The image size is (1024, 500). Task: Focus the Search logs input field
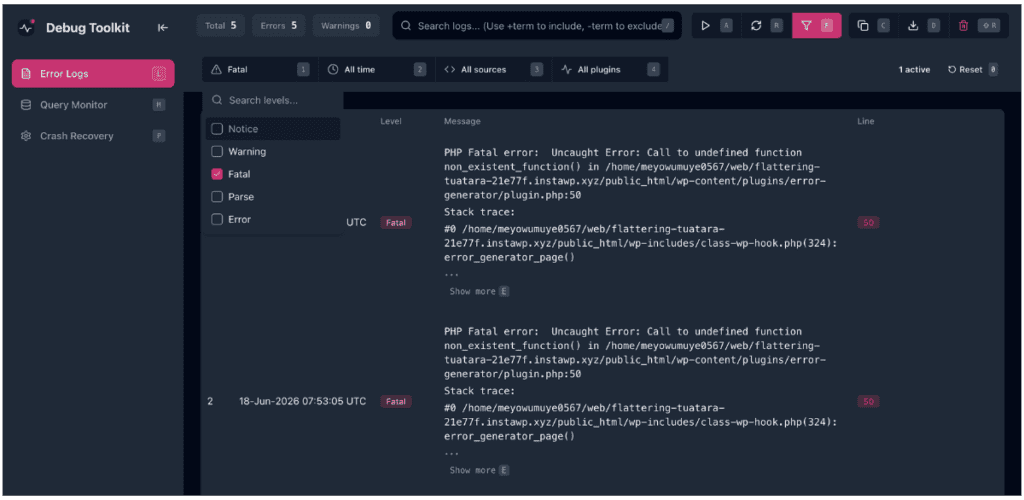pos(537,25)
